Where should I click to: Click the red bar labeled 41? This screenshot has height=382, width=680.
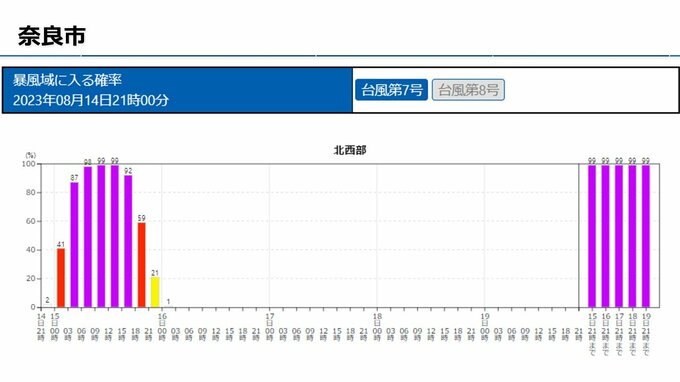point(61,278)
